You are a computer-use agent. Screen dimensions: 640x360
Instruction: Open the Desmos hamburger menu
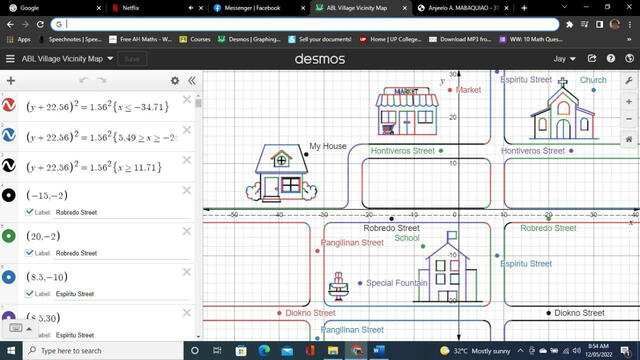[x=10, y=59]
